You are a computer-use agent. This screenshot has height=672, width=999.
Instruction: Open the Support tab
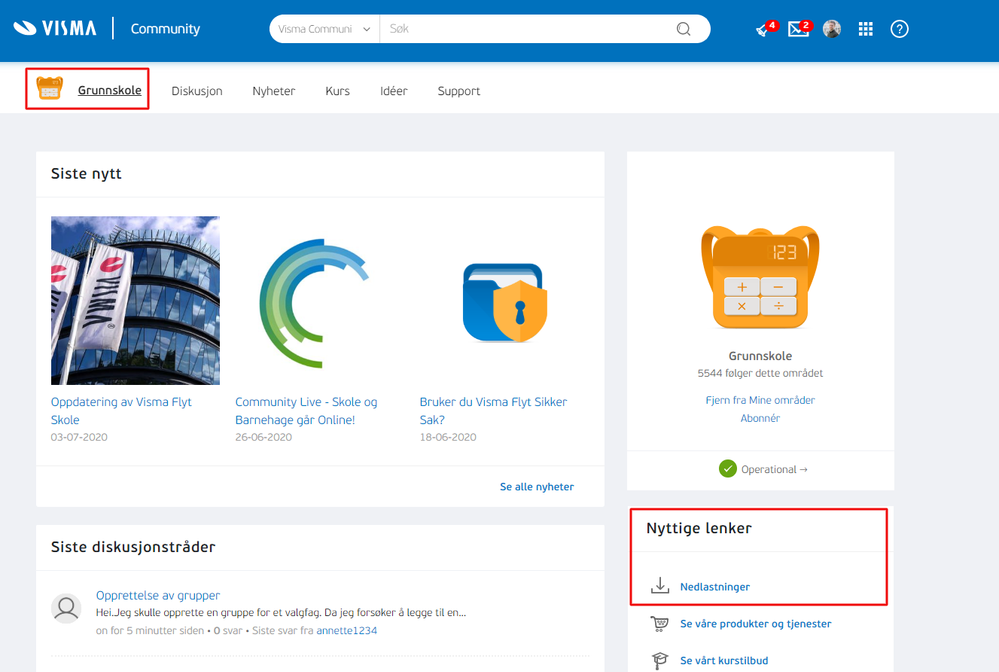pos(459,91)
